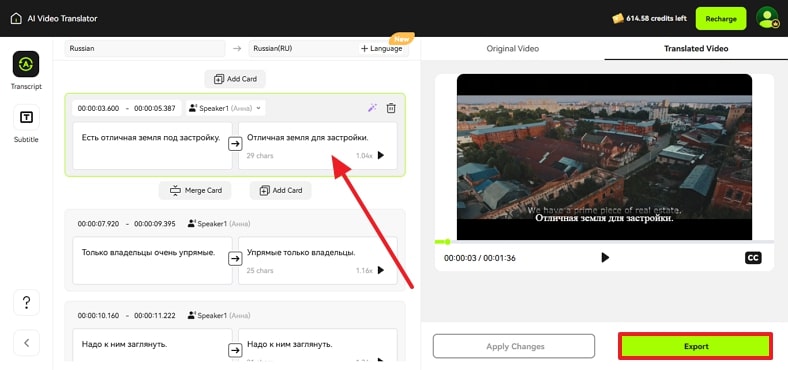The width and height of the screenshot is (788, 370).
Task: Click the AI Video Translator title
Action: [62, 19]
